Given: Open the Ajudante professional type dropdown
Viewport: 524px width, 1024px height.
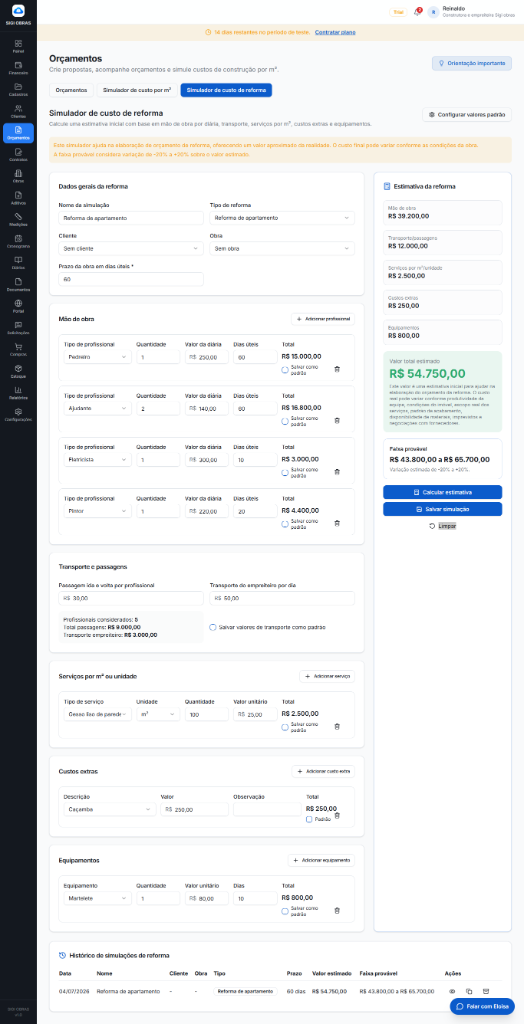Looking at the screenshot, I should tap(97, 408).
